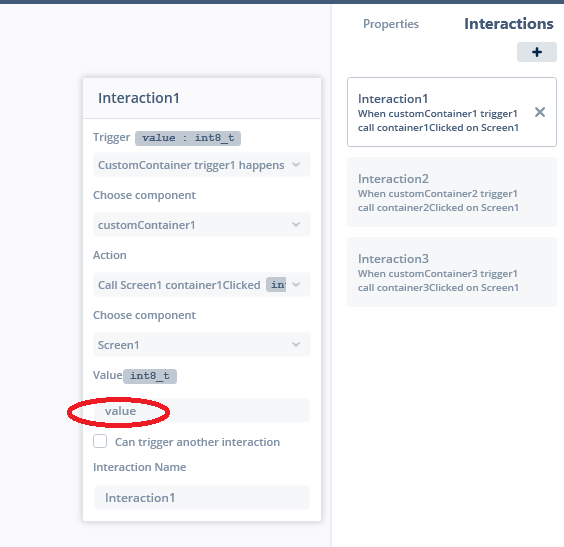Screen dimensions: 564x547
Task: Enable Can trigger another interaction checkbox
Action: point(100,441)
